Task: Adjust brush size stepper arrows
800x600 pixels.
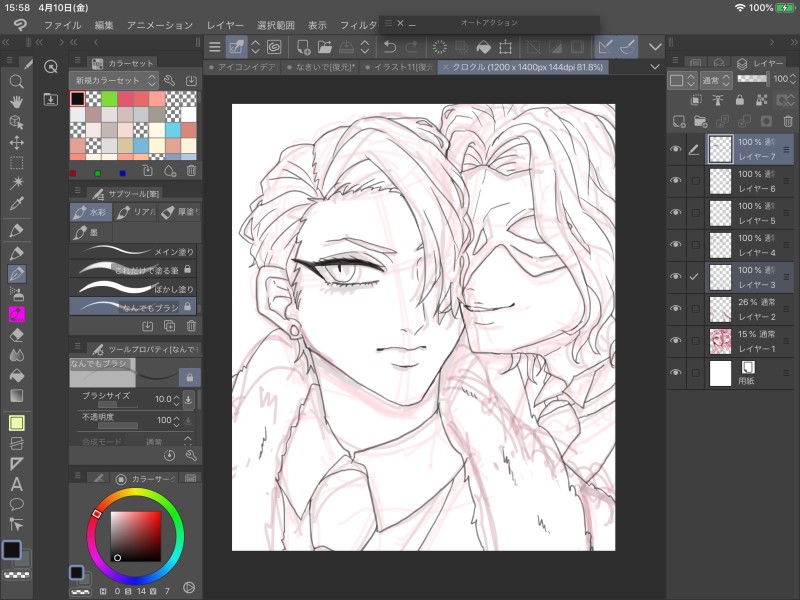Action: click(x=176, y=399)
